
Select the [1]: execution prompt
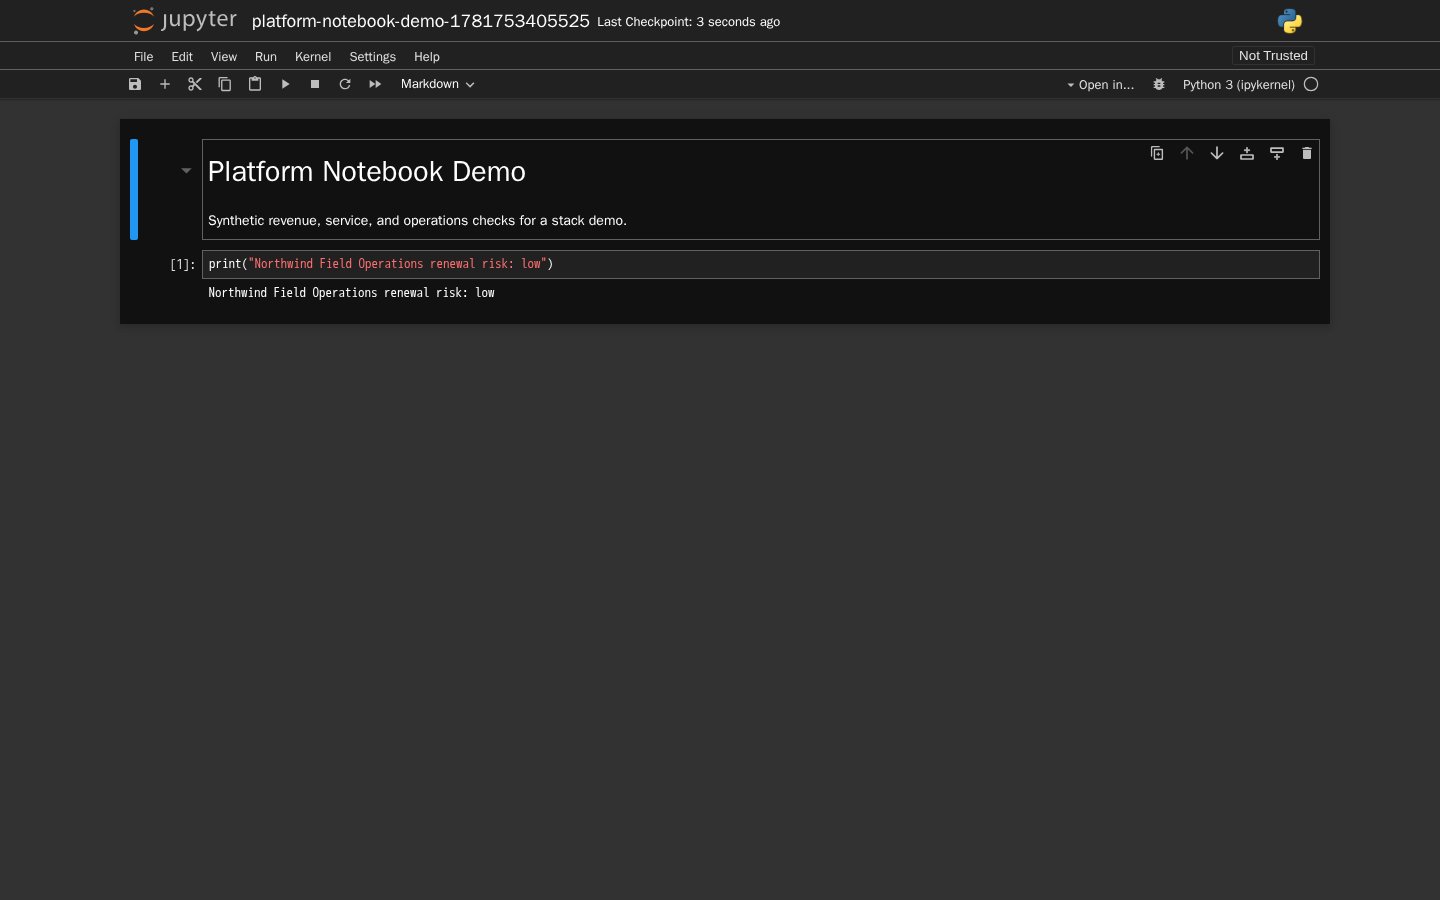click(x=183, y=264)
